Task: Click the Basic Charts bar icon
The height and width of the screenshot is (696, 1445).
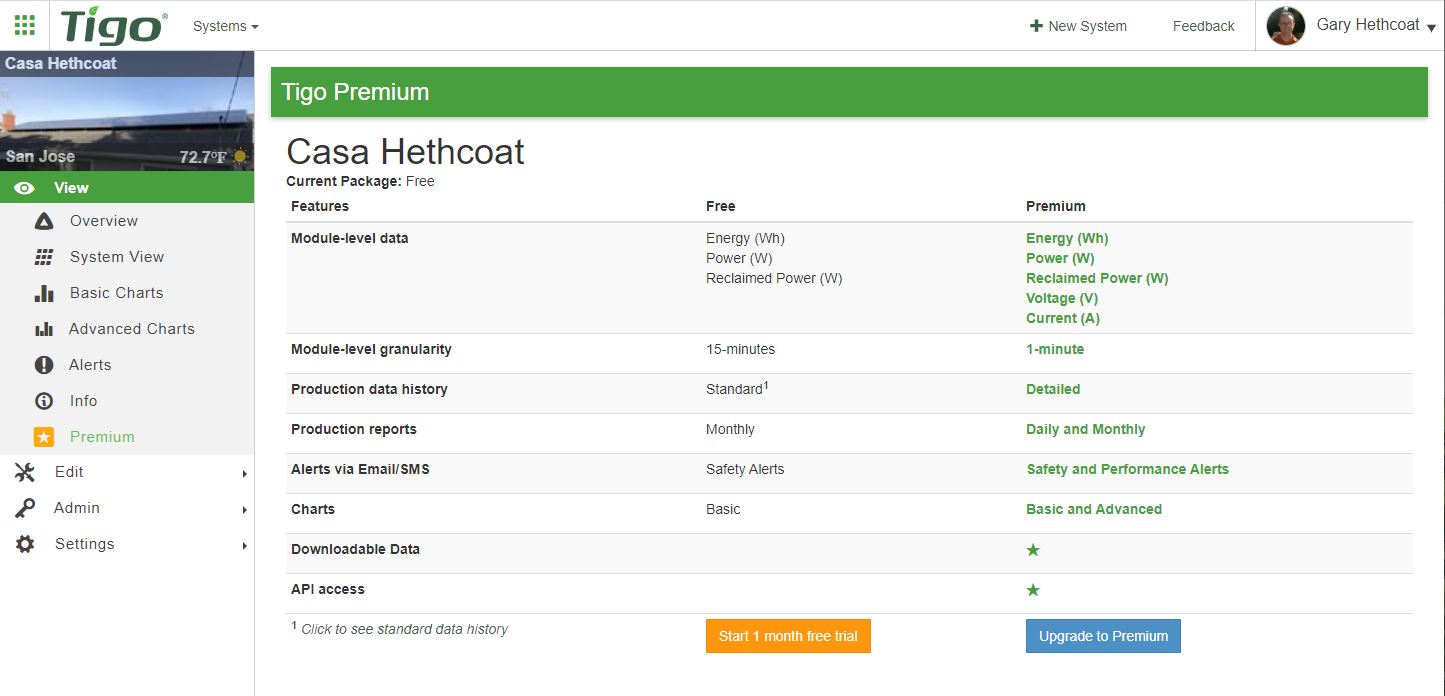Action: tap(44, 293)
